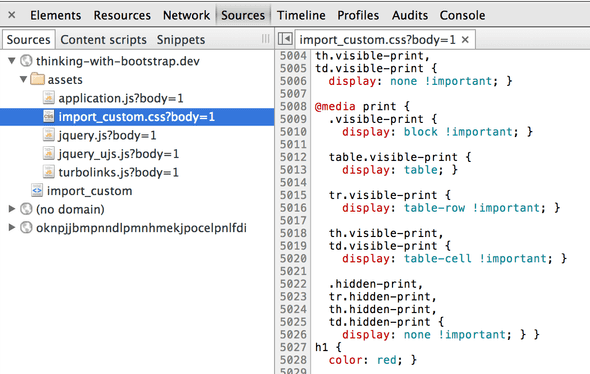This screenshot has width=590, height=374.
Task: Open turbolinks.js?body=1 in the file tree
Action: tap(119, 172)
